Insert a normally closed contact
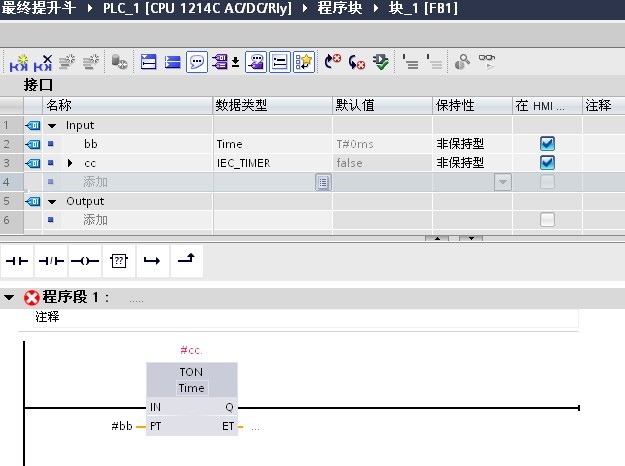Viewport: 625px width, 466px height. [x=51, y=261]
